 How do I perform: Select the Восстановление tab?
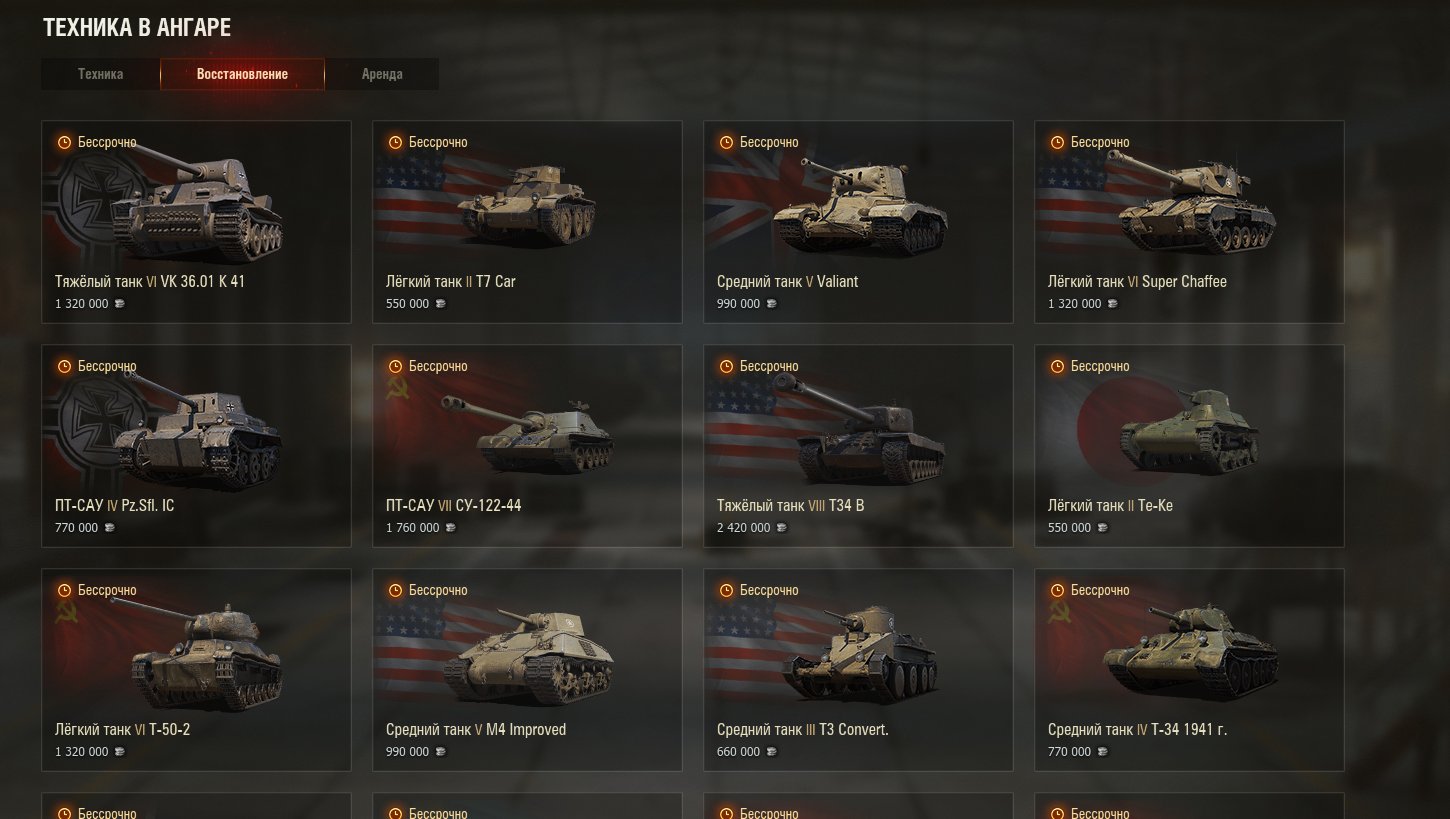tap(242, 74)
